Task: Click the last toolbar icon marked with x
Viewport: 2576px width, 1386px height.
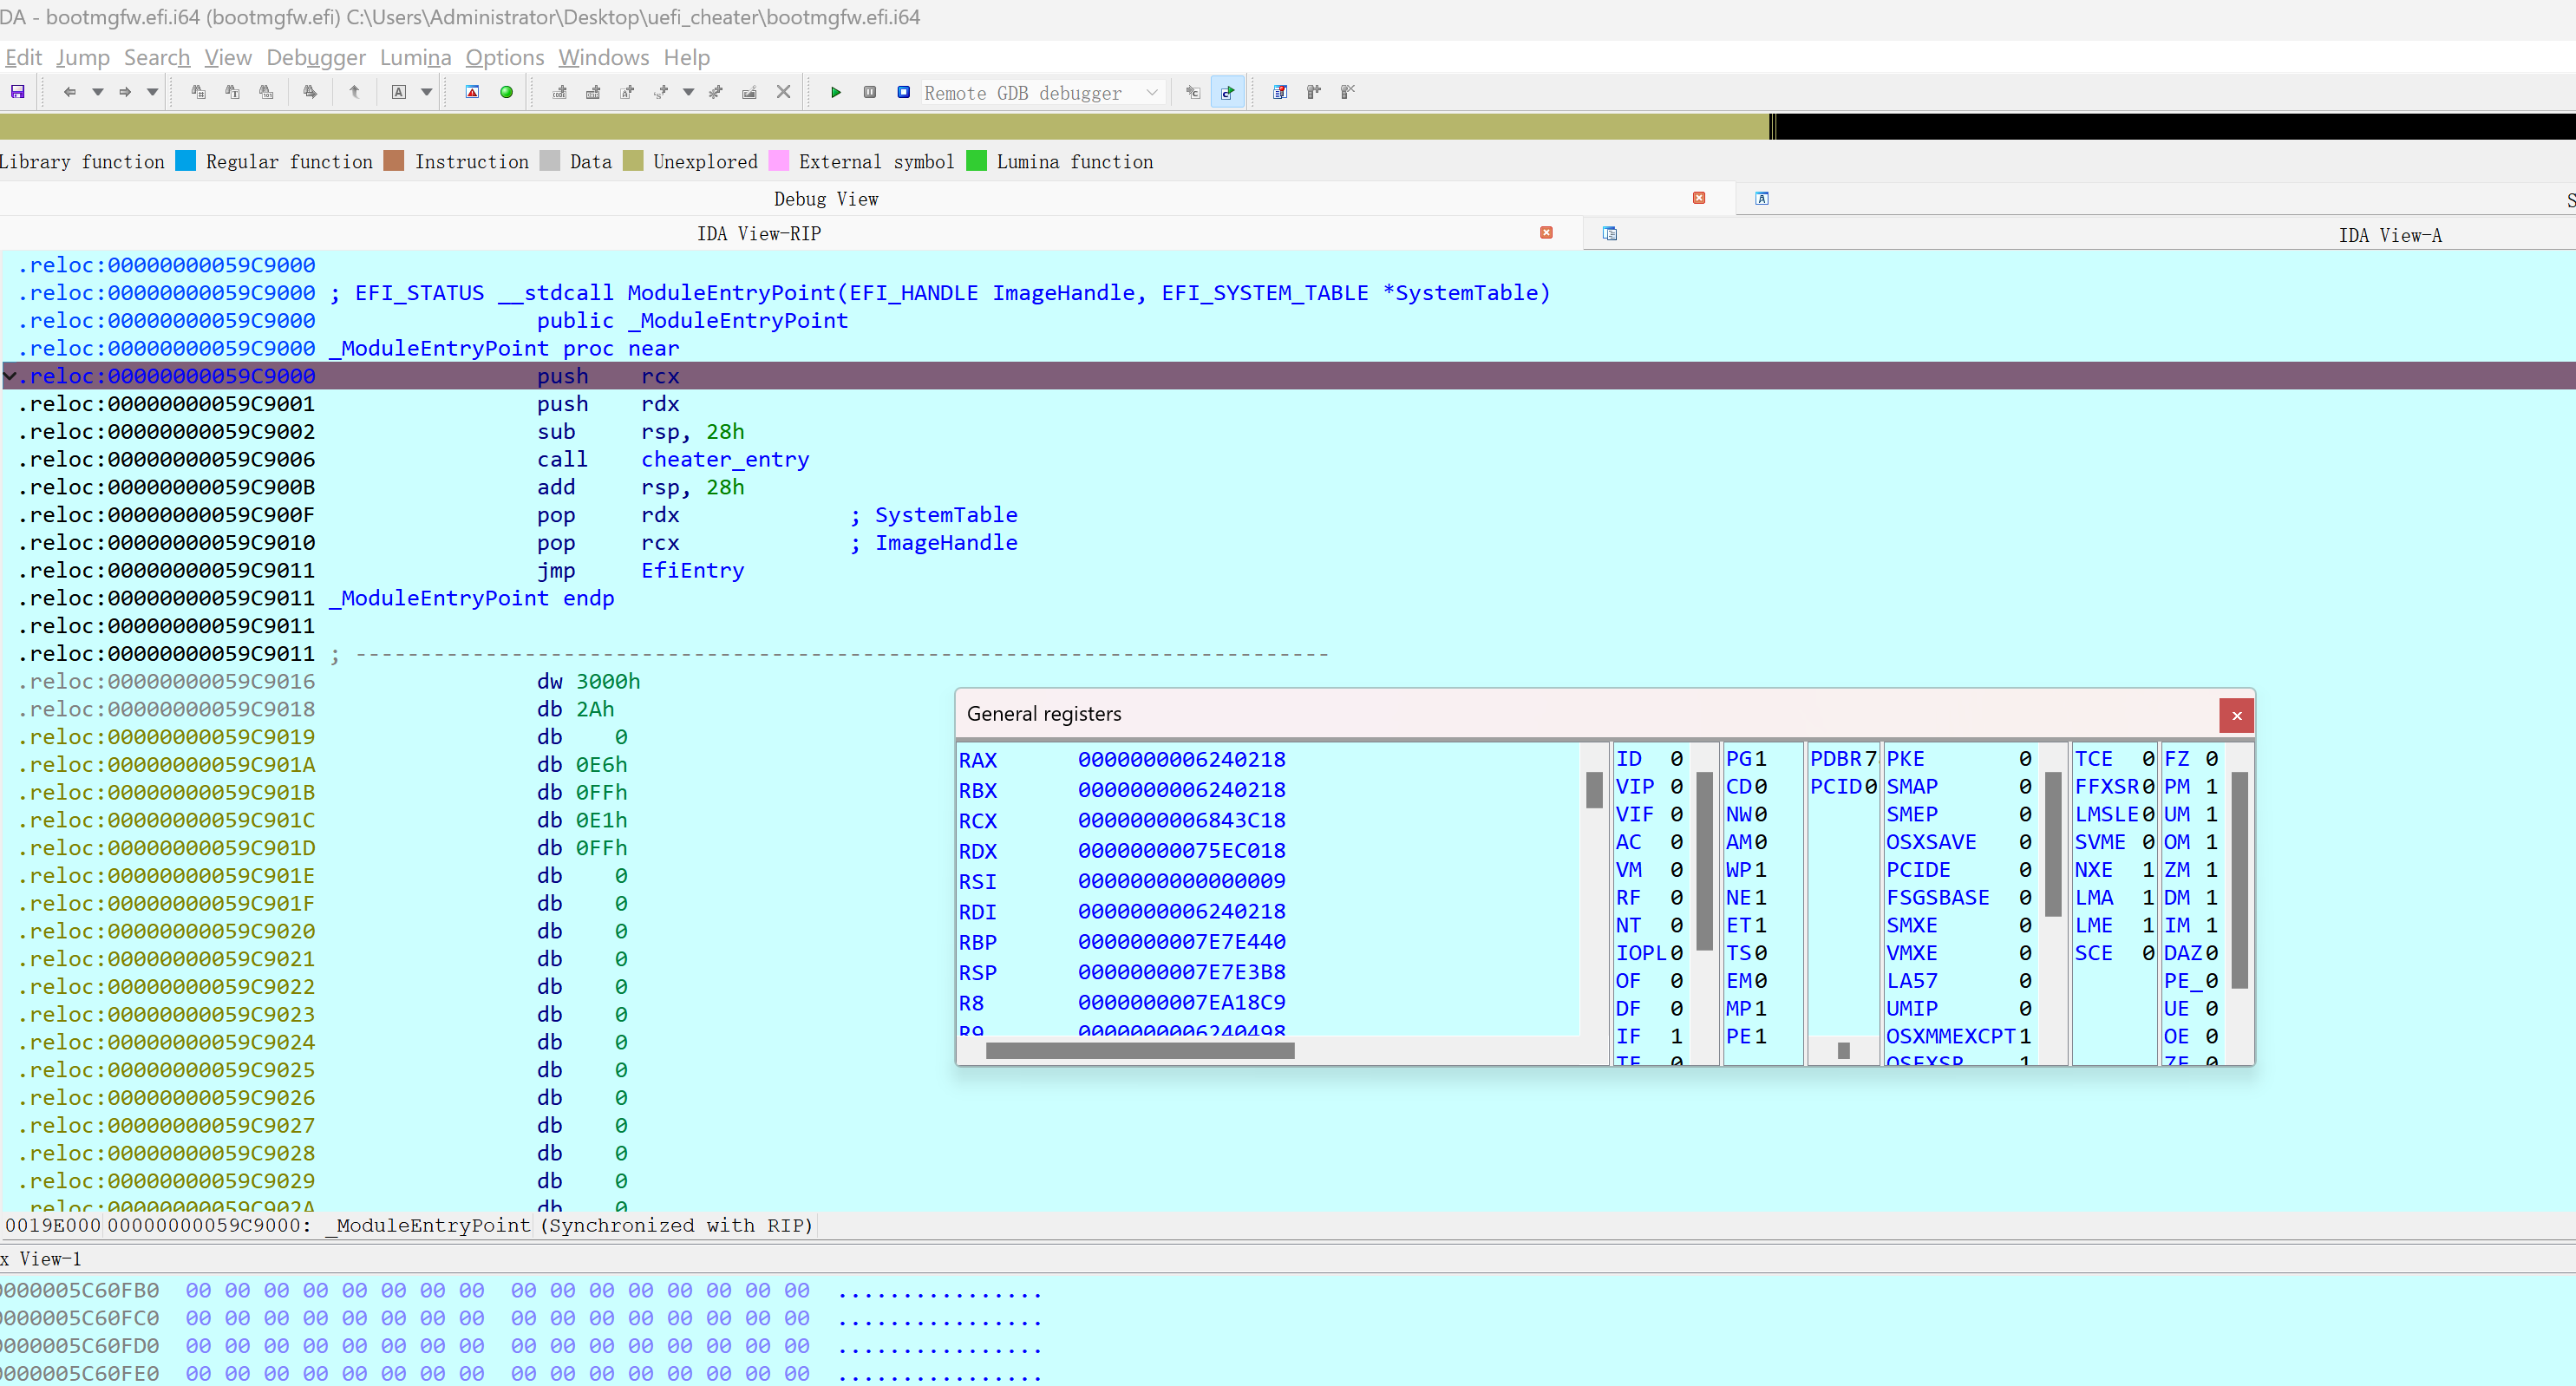Action: 1348,92
